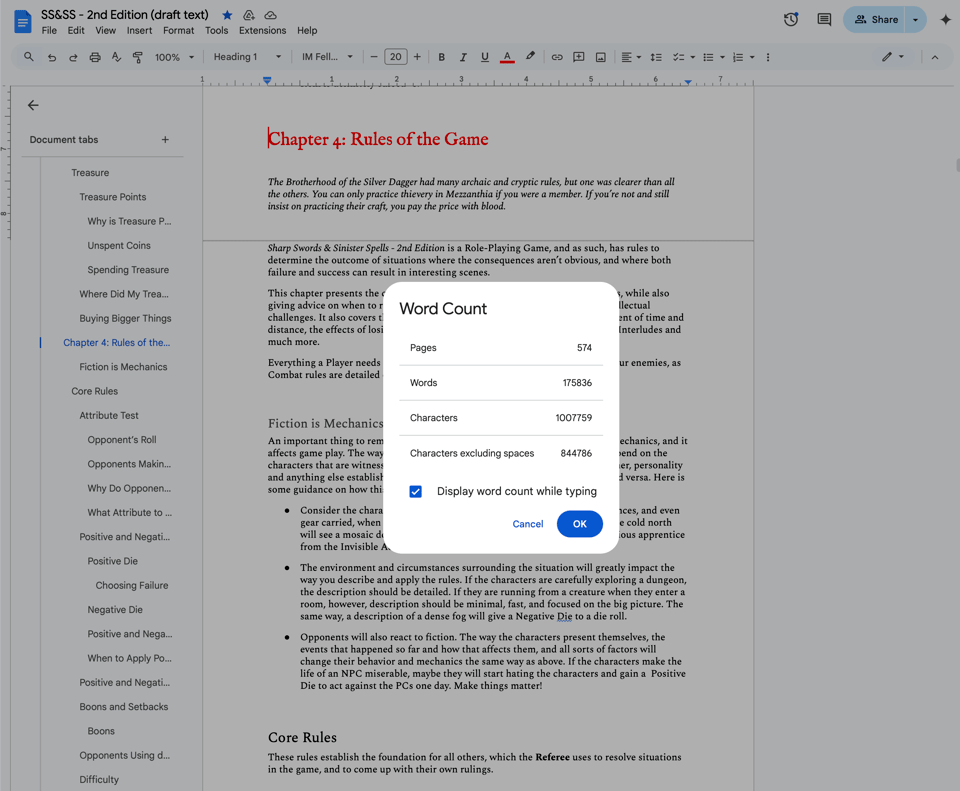Click the Bold formatting icon
Viewport: 960px width, 791px height.
click(441, 57)
